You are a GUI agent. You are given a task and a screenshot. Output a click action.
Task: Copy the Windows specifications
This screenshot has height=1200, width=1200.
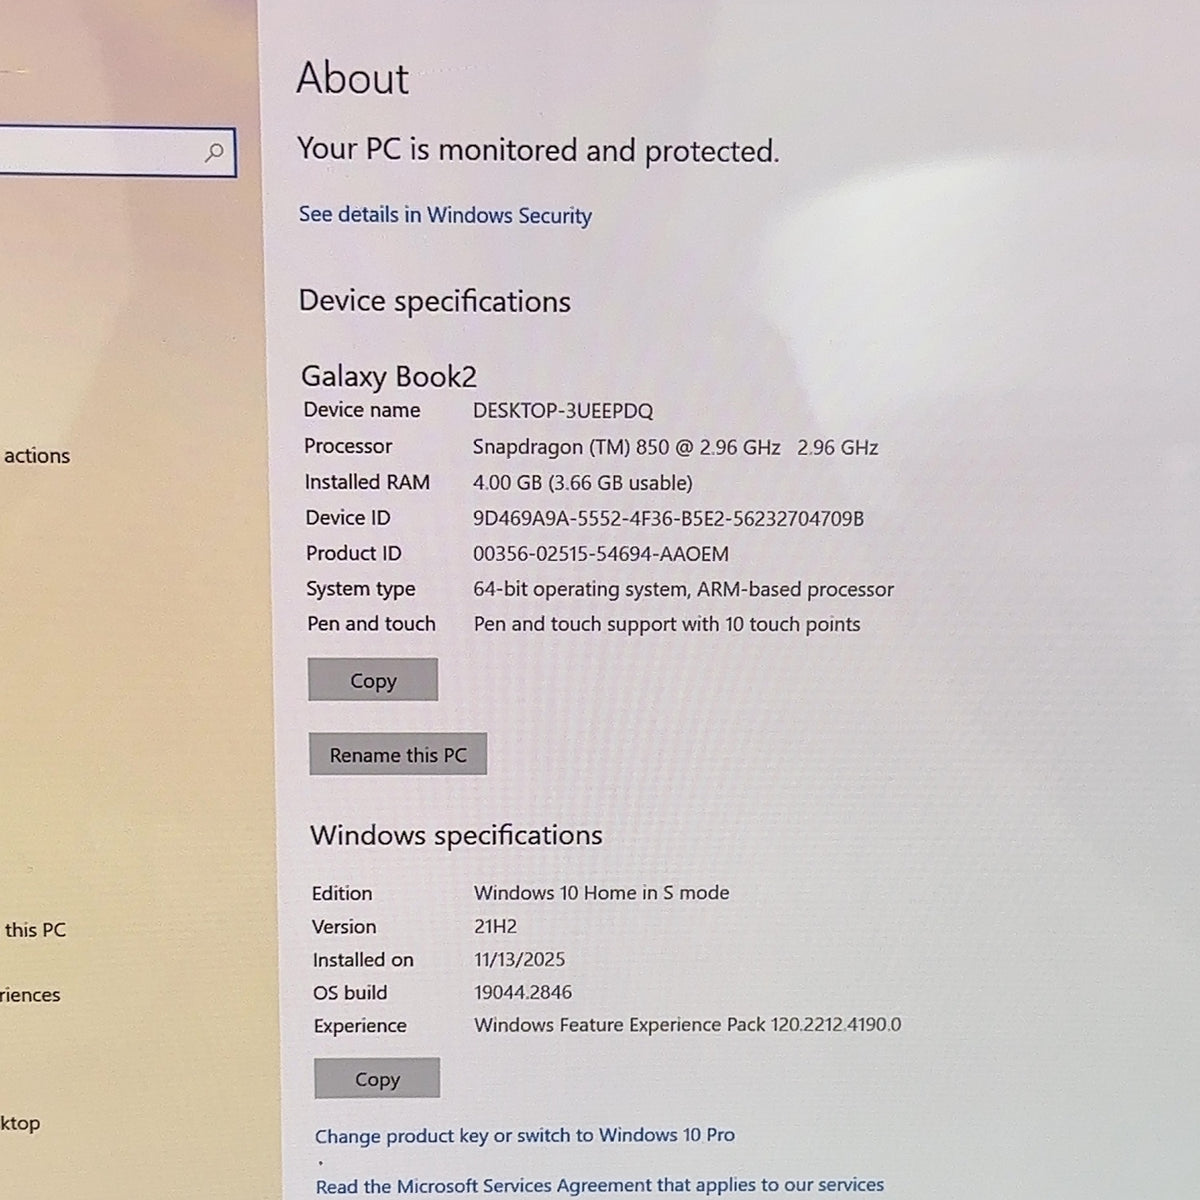pos(377,1079)
